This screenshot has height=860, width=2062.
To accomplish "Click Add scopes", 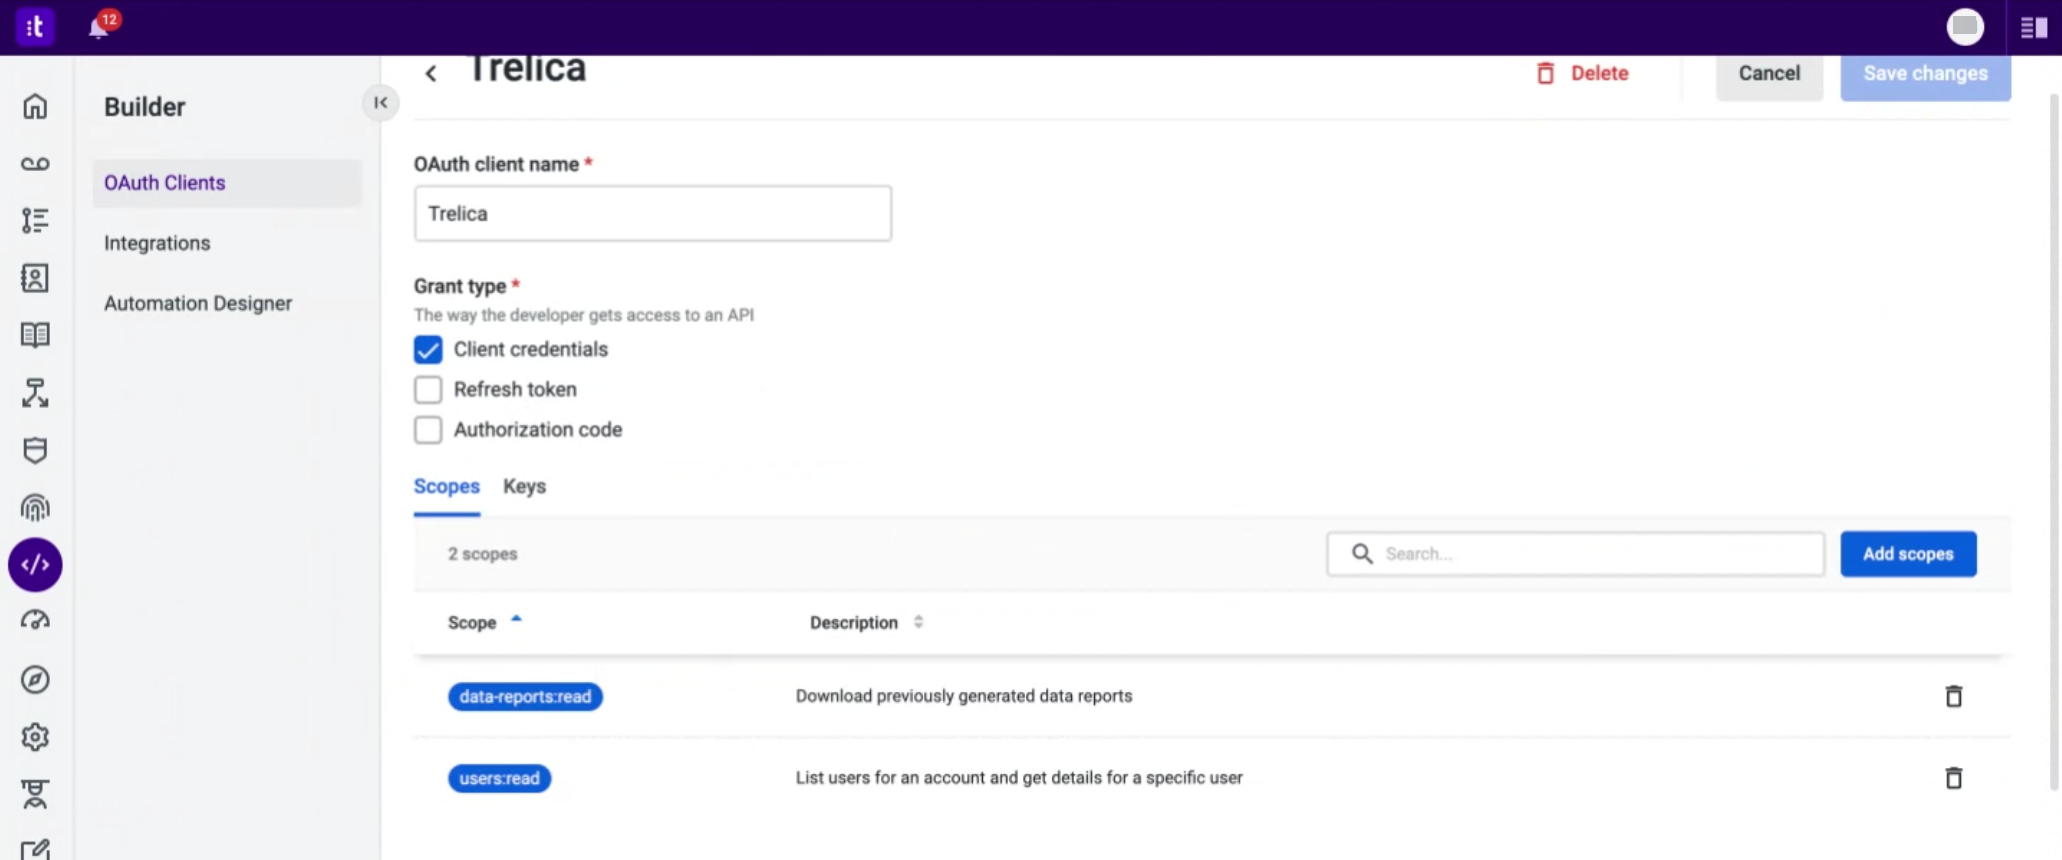I will pos(1908,554).
